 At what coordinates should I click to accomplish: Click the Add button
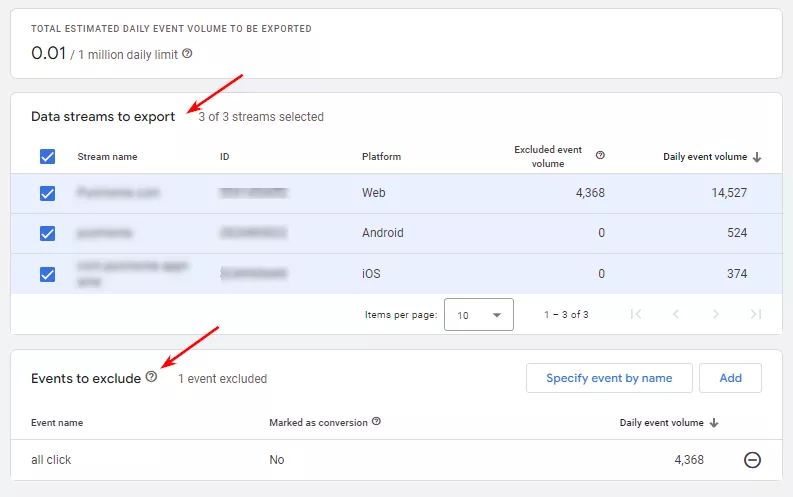tap(730, 378)
